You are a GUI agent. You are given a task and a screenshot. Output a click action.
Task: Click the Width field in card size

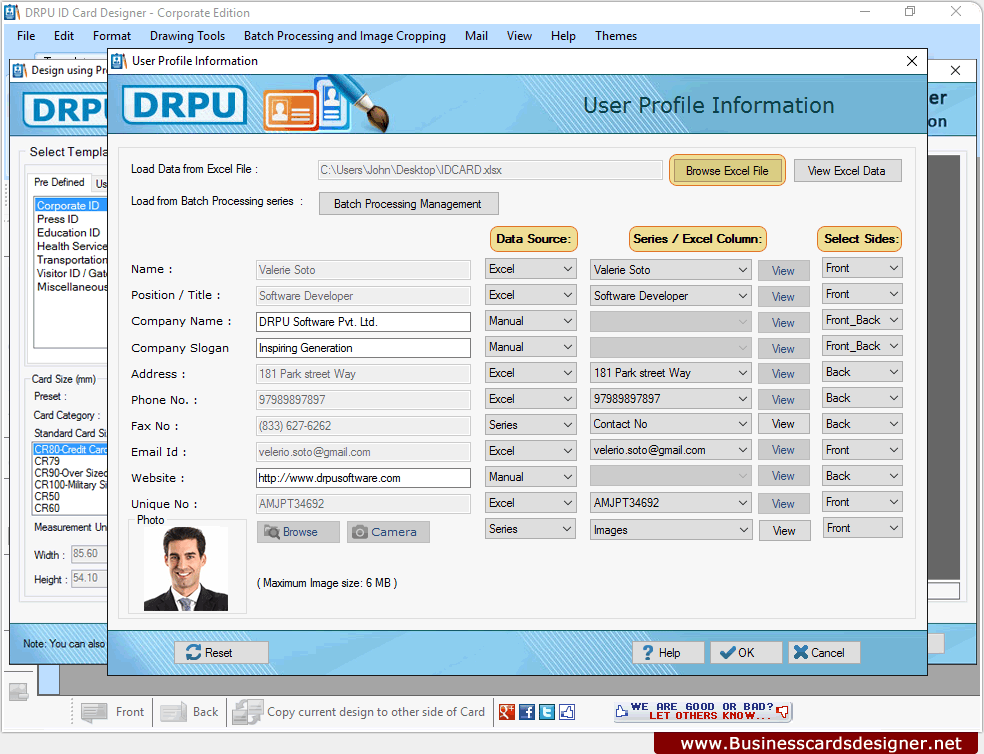(x=88, y=554)
